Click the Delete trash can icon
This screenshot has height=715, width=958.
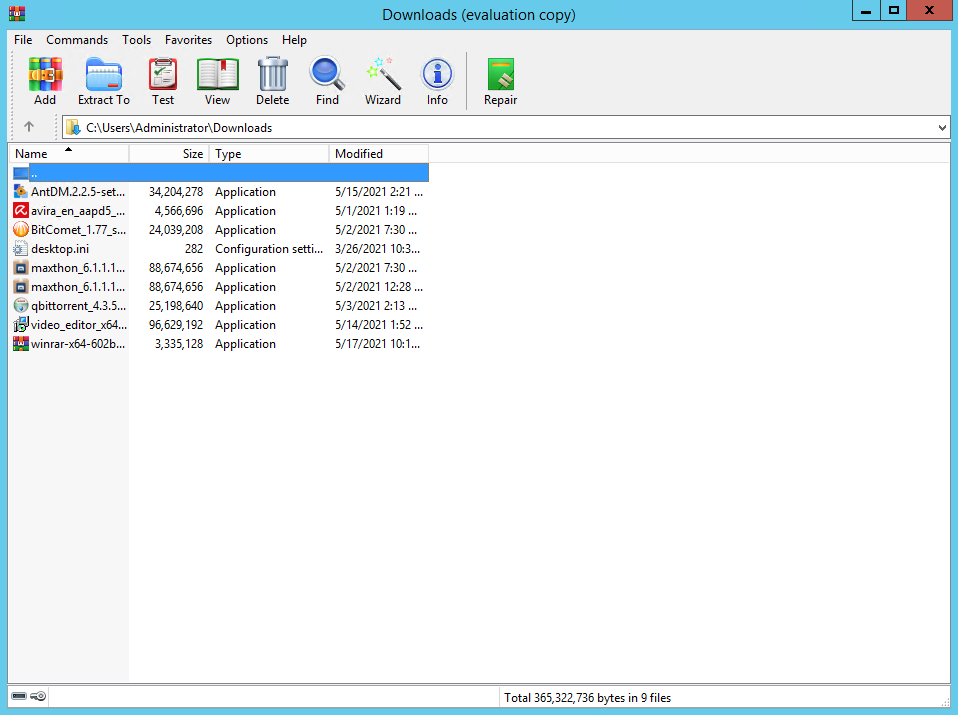click(x=272, y=75)
